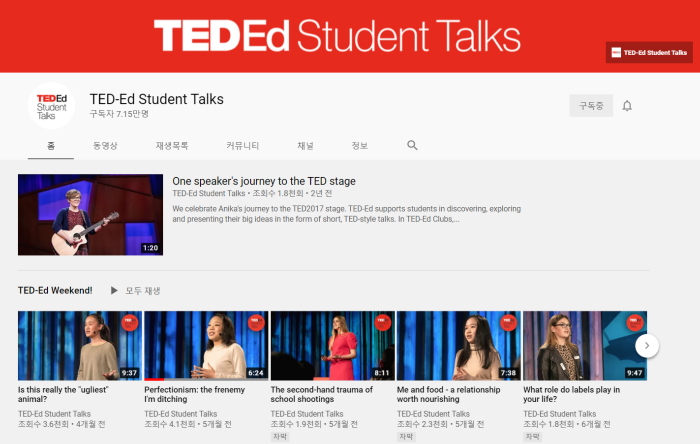Click channel name under 'Me and food' video

pos(433,414)
